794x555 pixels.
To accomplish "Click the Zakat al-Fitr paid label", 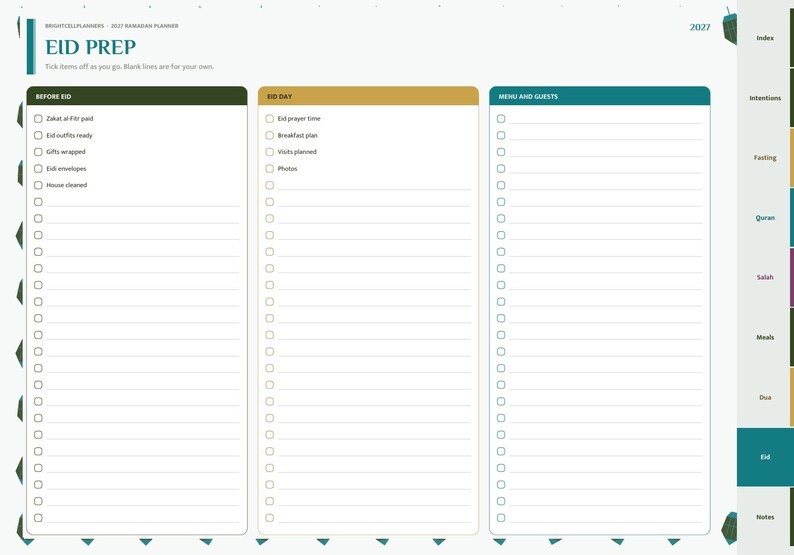I will (x=70, y=118).
